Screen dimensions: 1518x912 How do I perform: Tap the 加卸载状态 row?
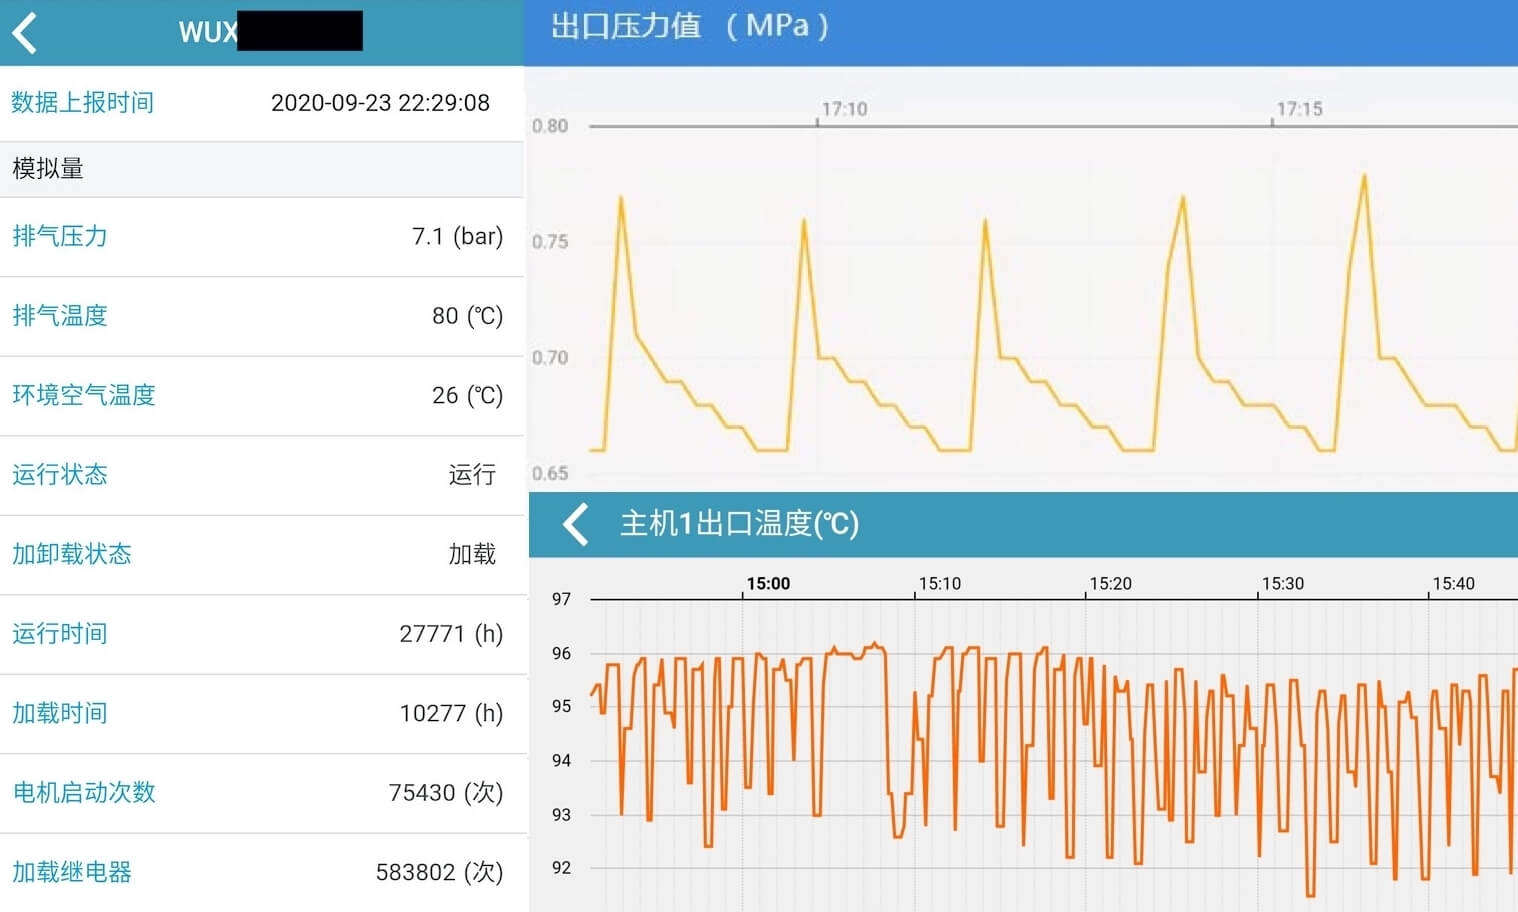[260, 555]
